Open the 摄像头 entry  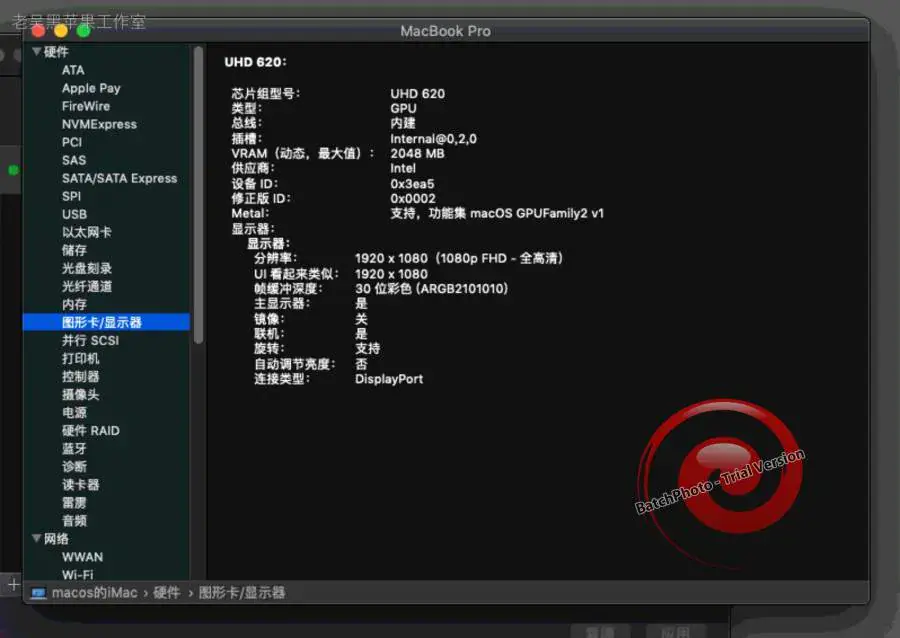pos(81,395)
